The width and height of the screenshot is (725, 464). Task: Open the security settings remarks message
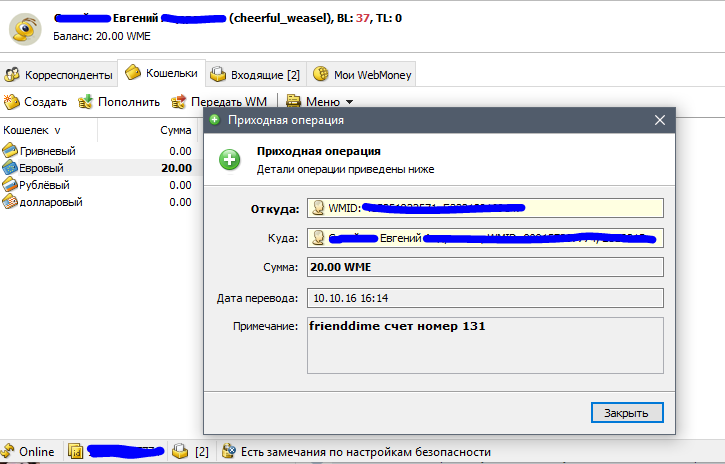(366, 452)
